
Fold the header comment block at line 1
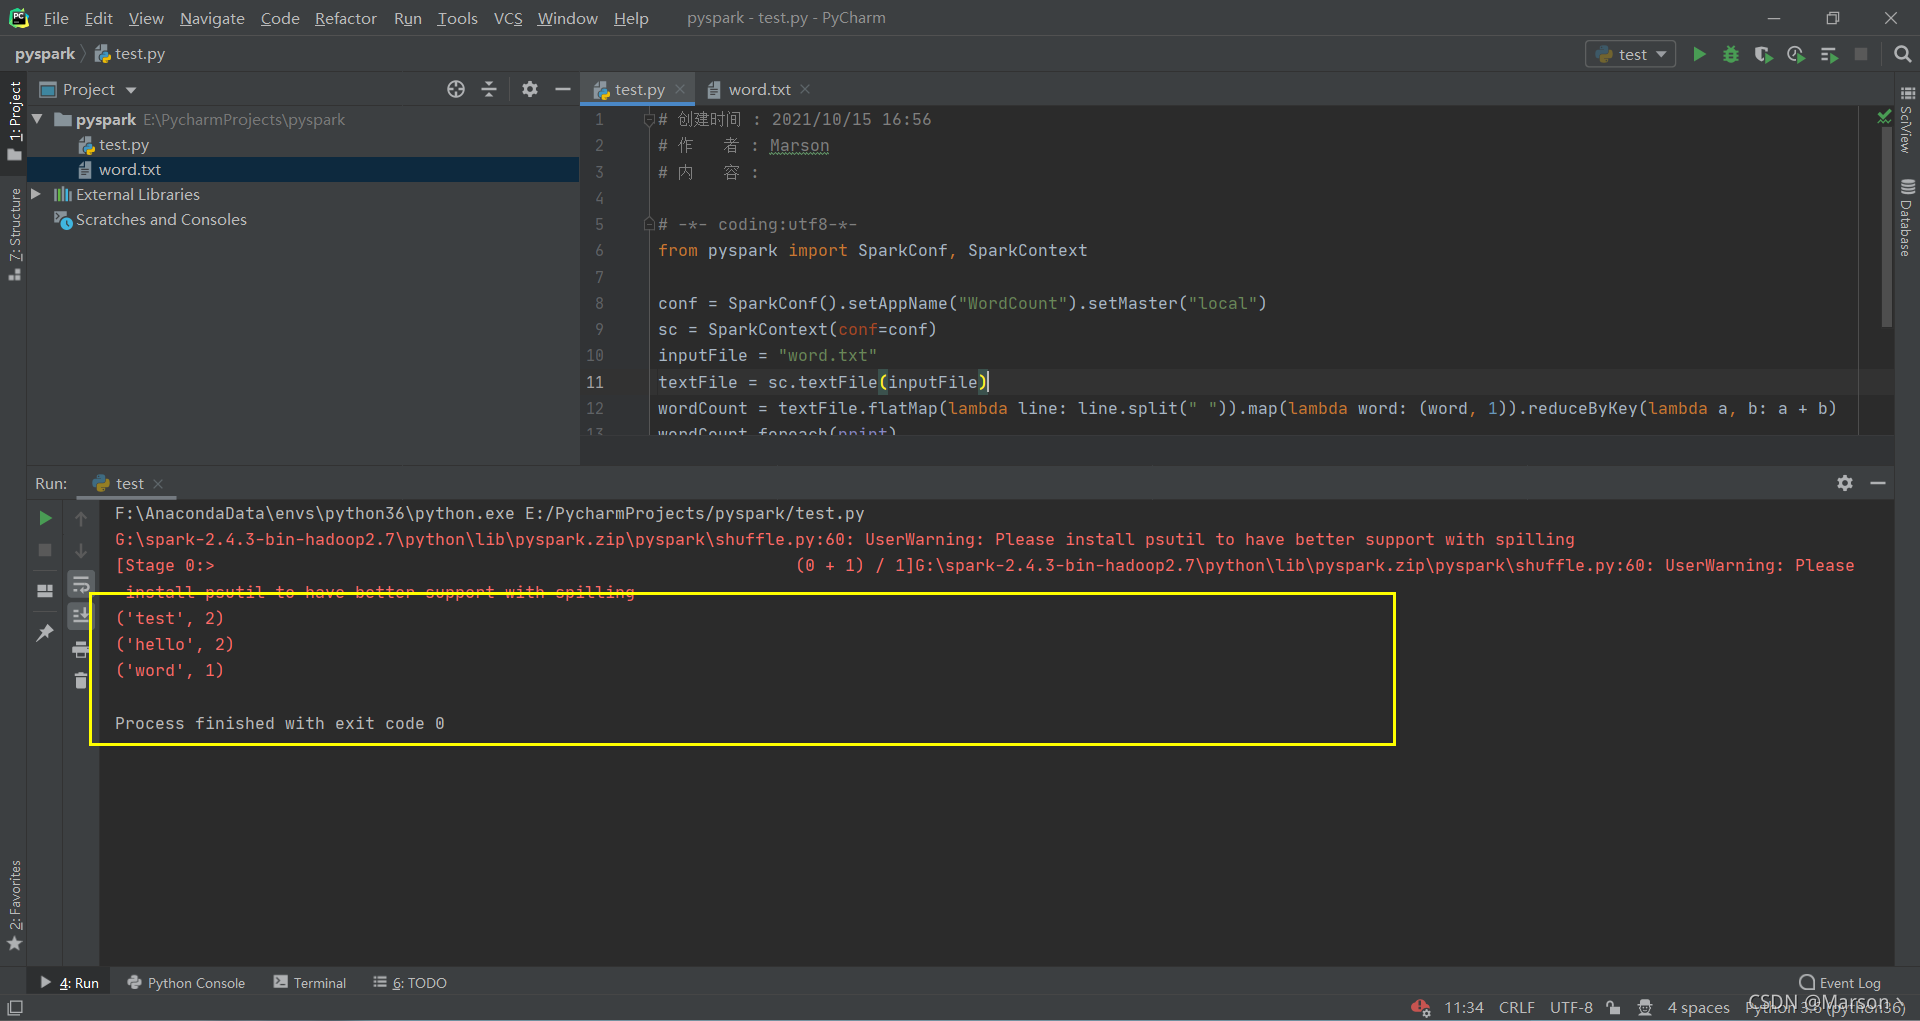[649, 120]
